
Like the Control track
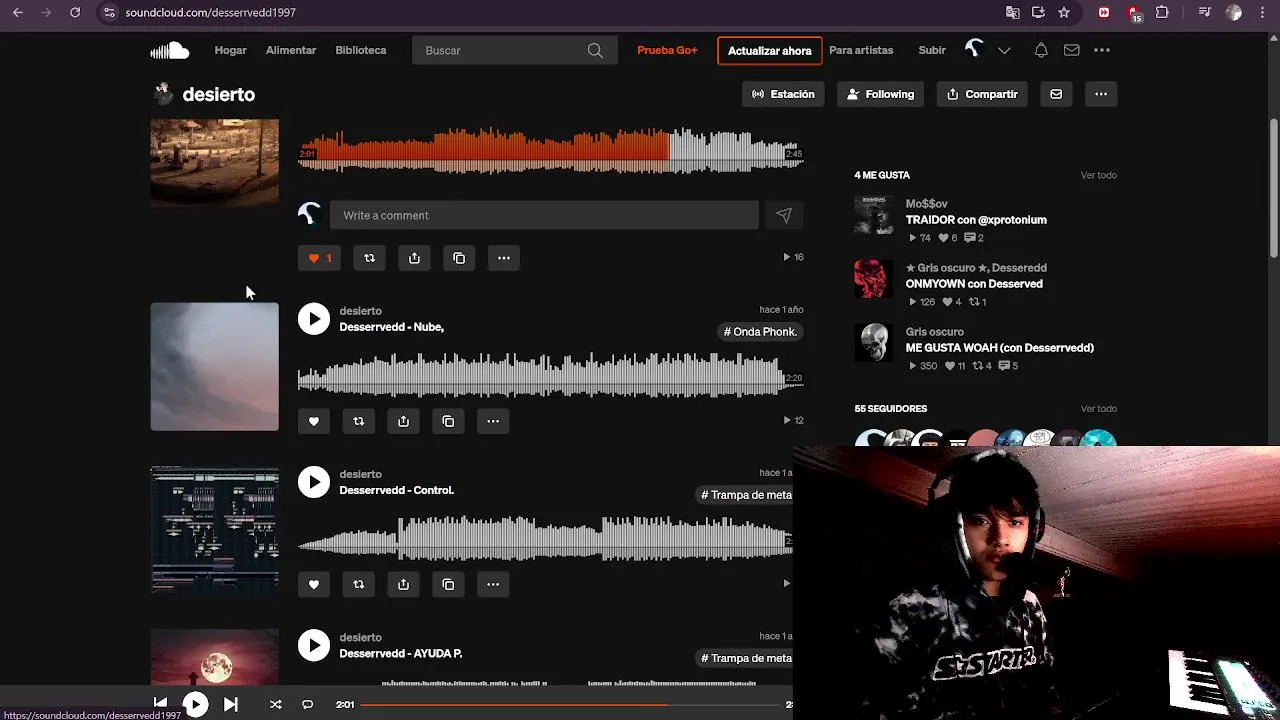[x=314, y=584]
